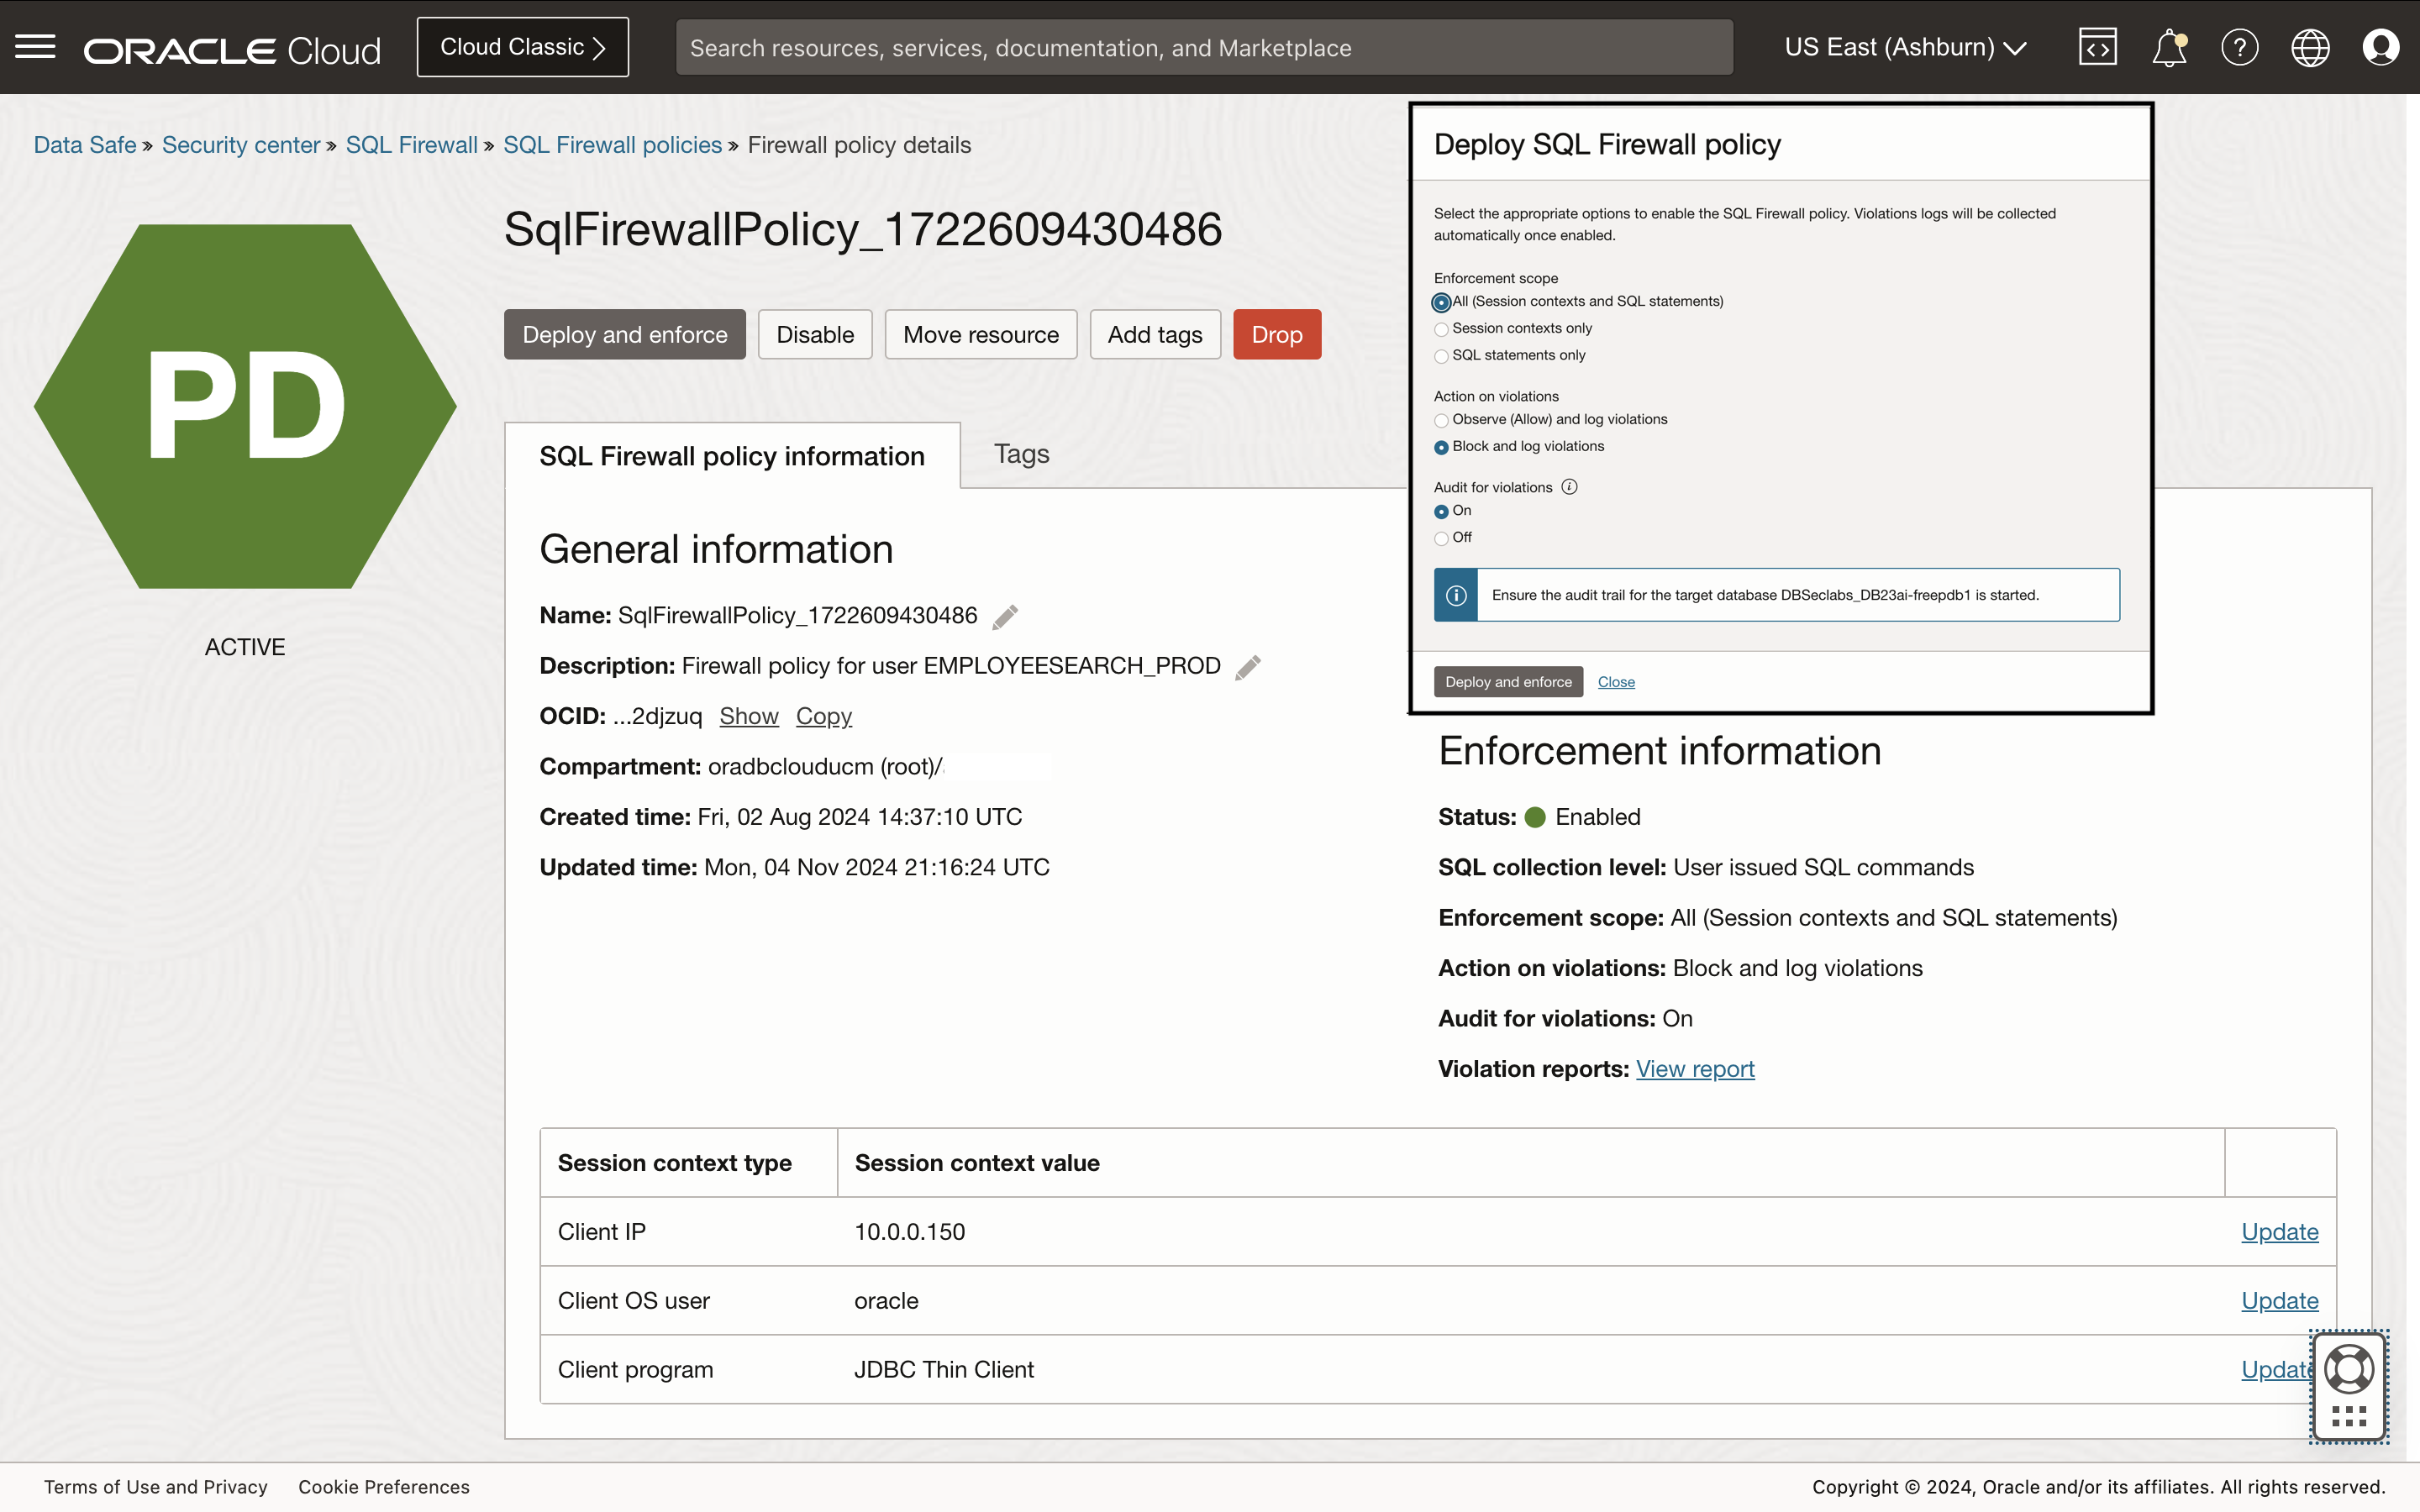Open the help widget in bottom corner
This screenshot has height=1512, width=2420.
click(x=2349, y=1385)
